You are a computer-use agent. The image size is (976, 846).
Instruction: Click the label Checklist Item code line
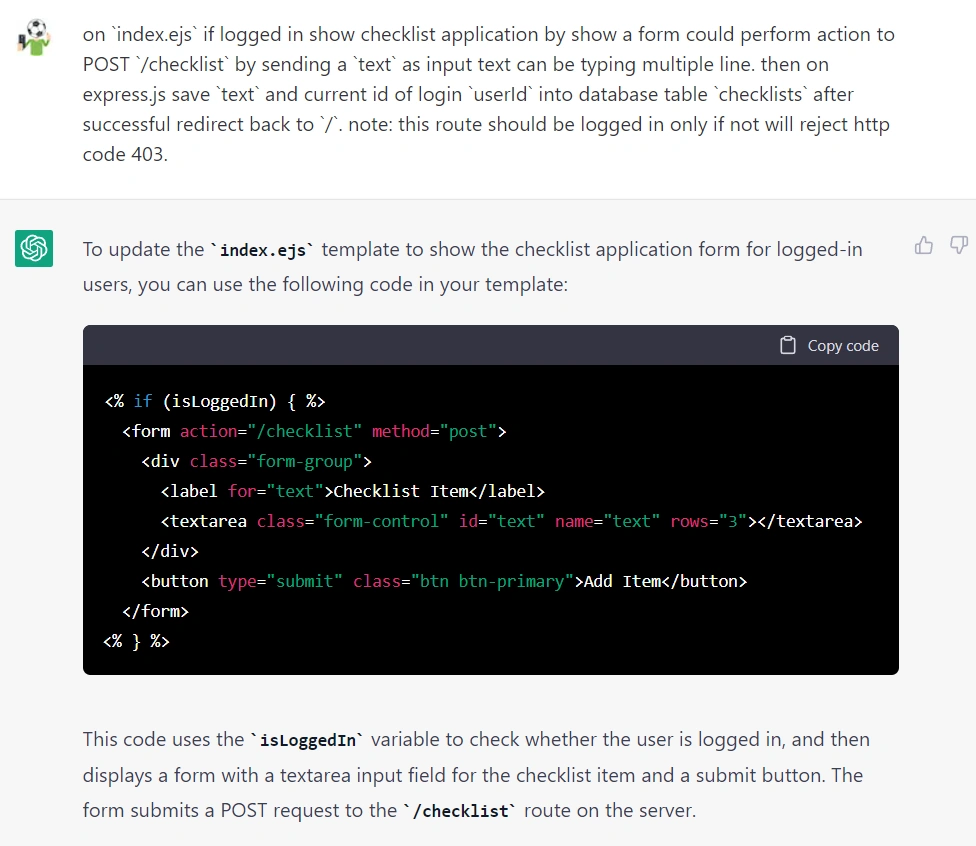pos(352,491)
